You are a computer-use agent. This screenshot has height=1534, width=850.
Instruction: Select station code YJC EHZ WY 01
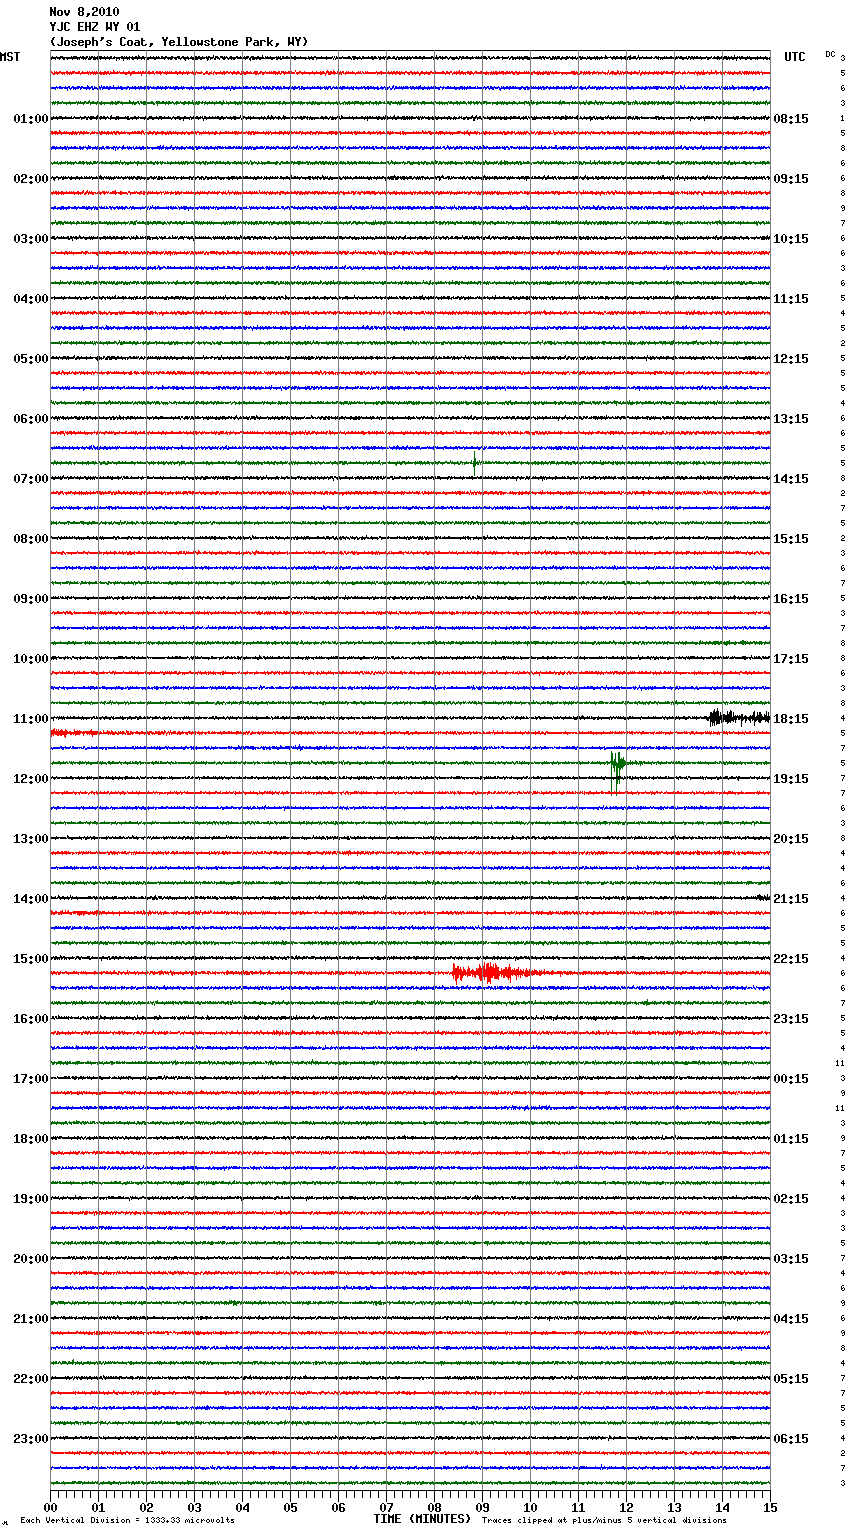pyautogui.click(x=95, y=27)
